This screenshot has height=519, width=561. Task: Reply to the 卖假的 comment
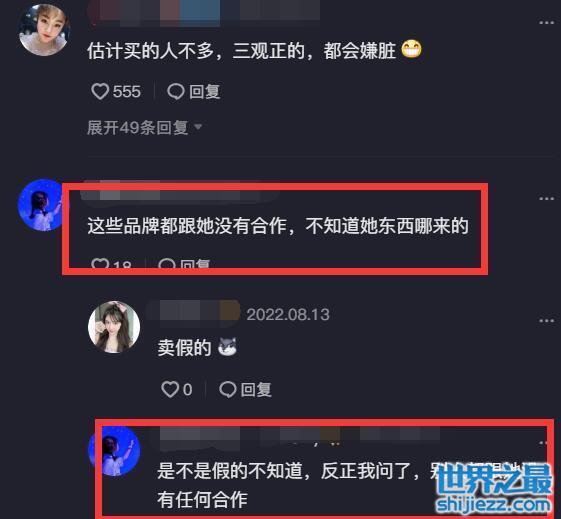click(x=245, y=389)
